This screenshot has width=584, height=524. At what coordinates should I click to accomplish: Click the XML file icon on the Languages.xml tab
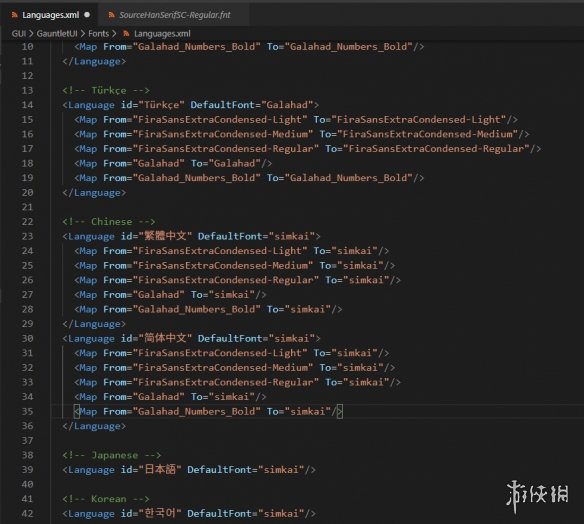point(14,15)
